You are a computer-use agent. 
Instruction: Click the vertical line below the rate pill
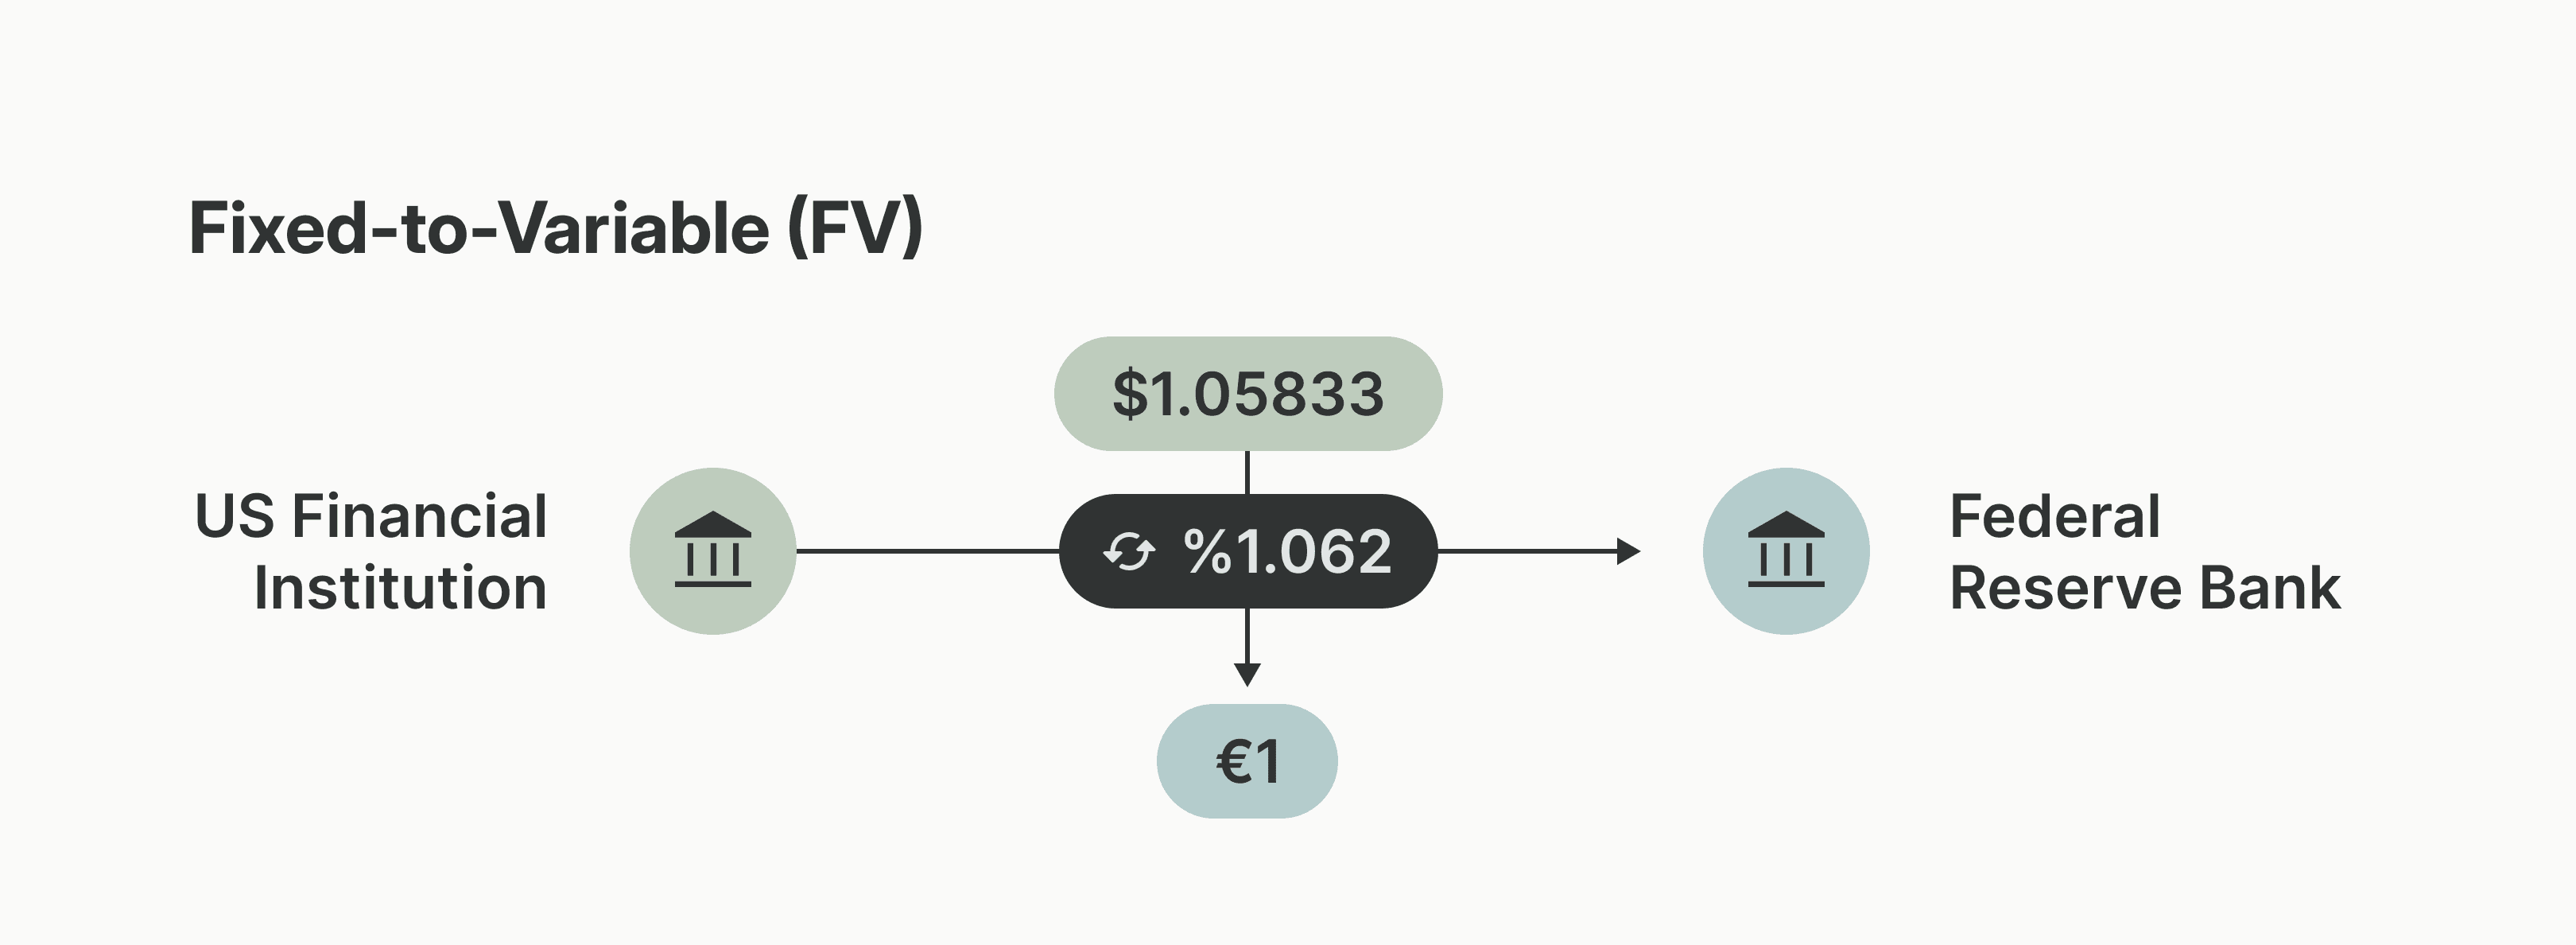pyautogui.click(x=1247, y=634)
